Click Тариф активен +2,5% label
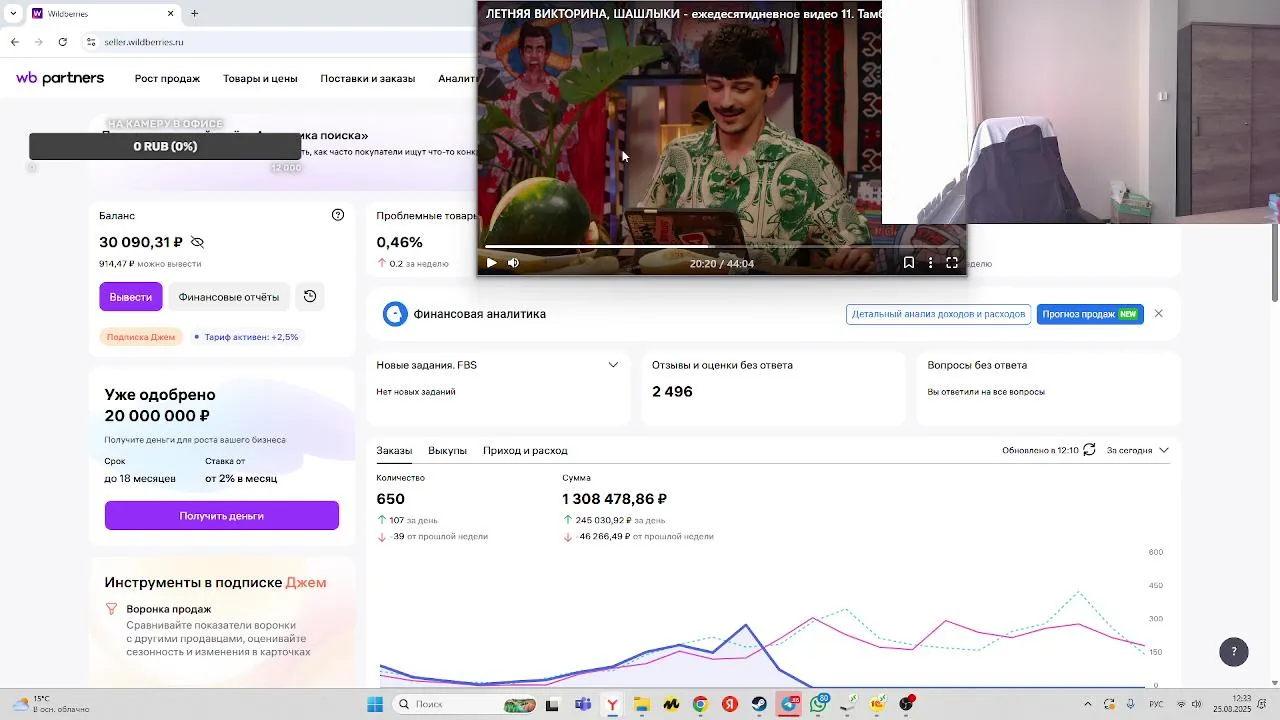Screen dimensions: 1280x720 pyautogui.click(x=246, y=337)
